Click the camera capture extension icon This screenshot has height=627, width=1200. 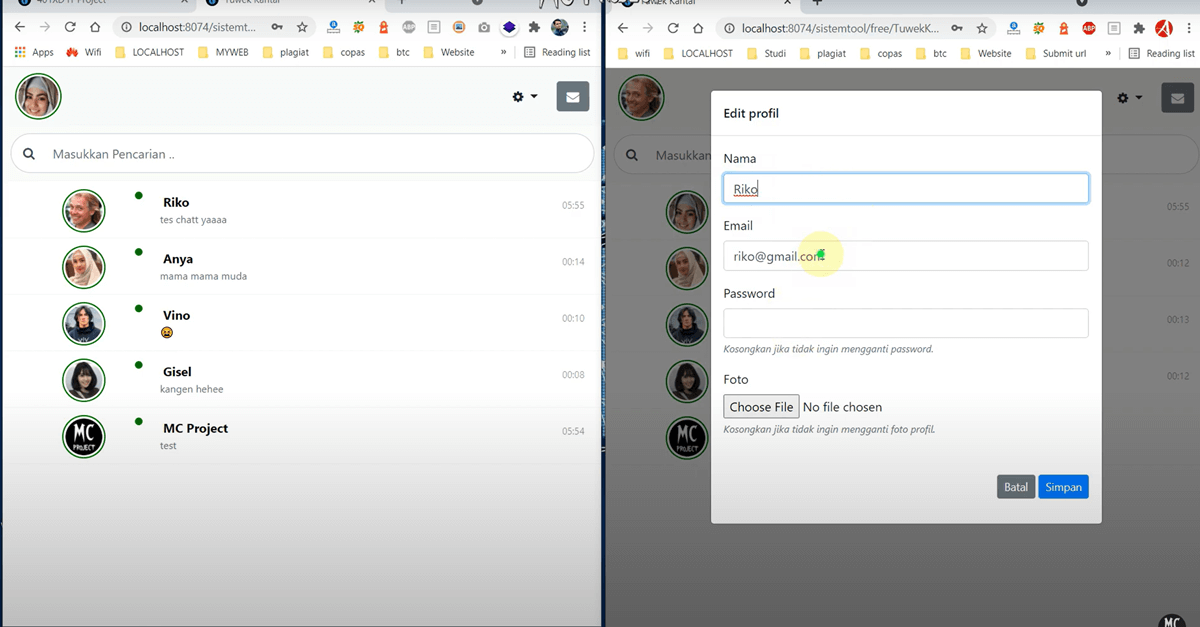point(483,28)
